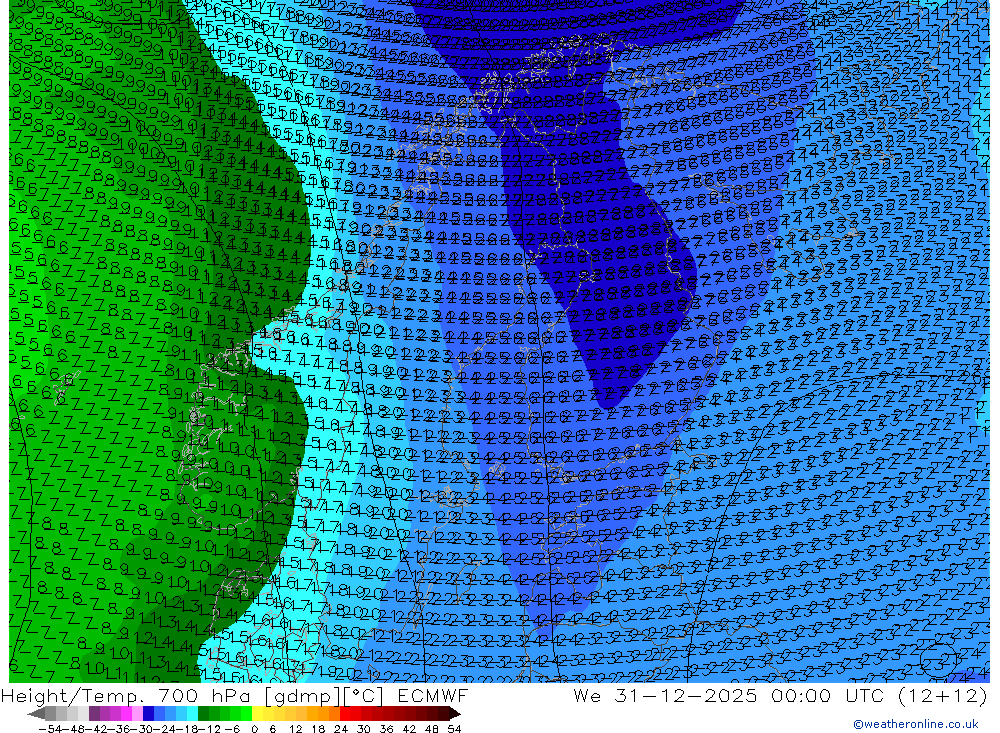Pick the cyan legend swatch near -18

point(193,714)
